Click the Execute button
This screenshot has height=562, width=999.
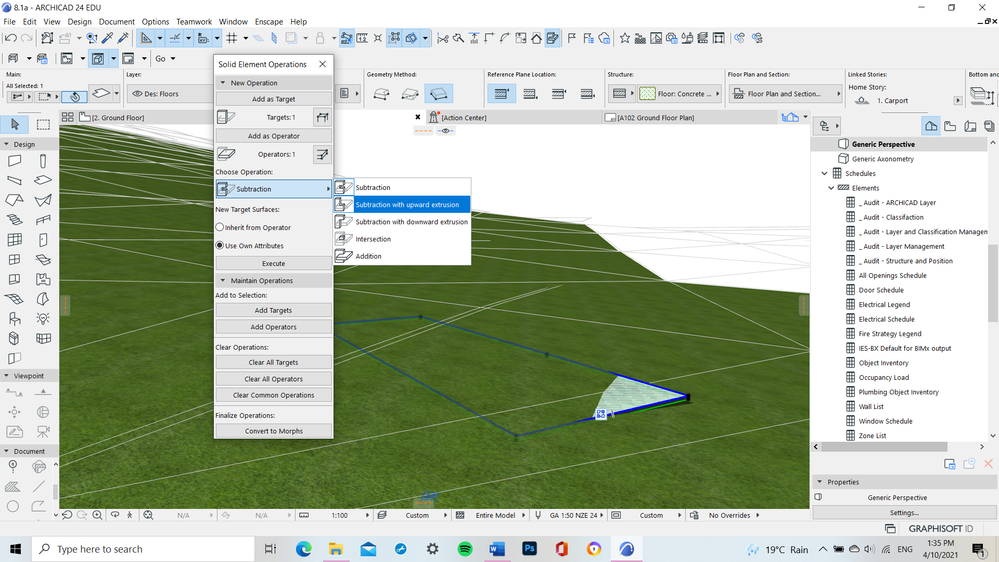(x=273, y=263)
